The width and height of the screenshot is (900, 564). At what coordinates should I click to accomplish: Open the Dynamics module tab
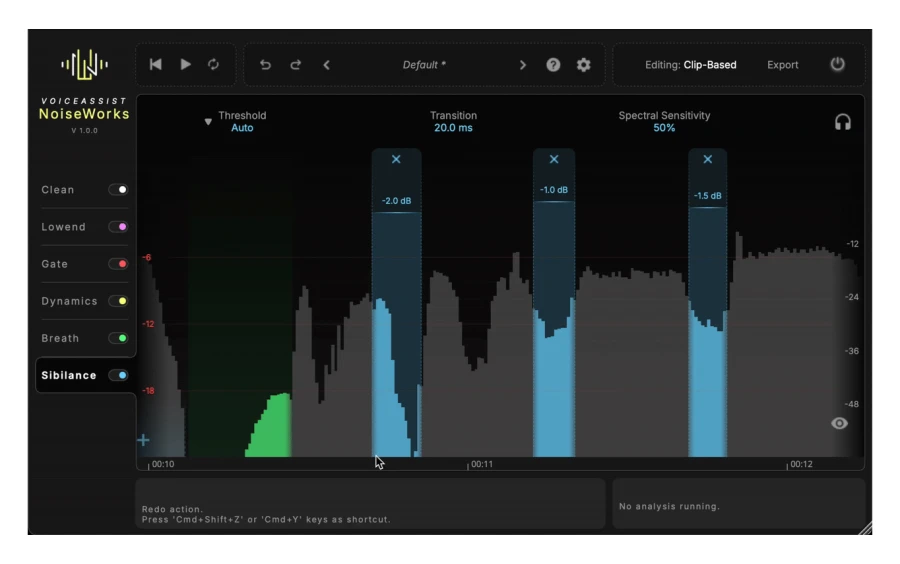pyautogui.click(x=69, y=301)
